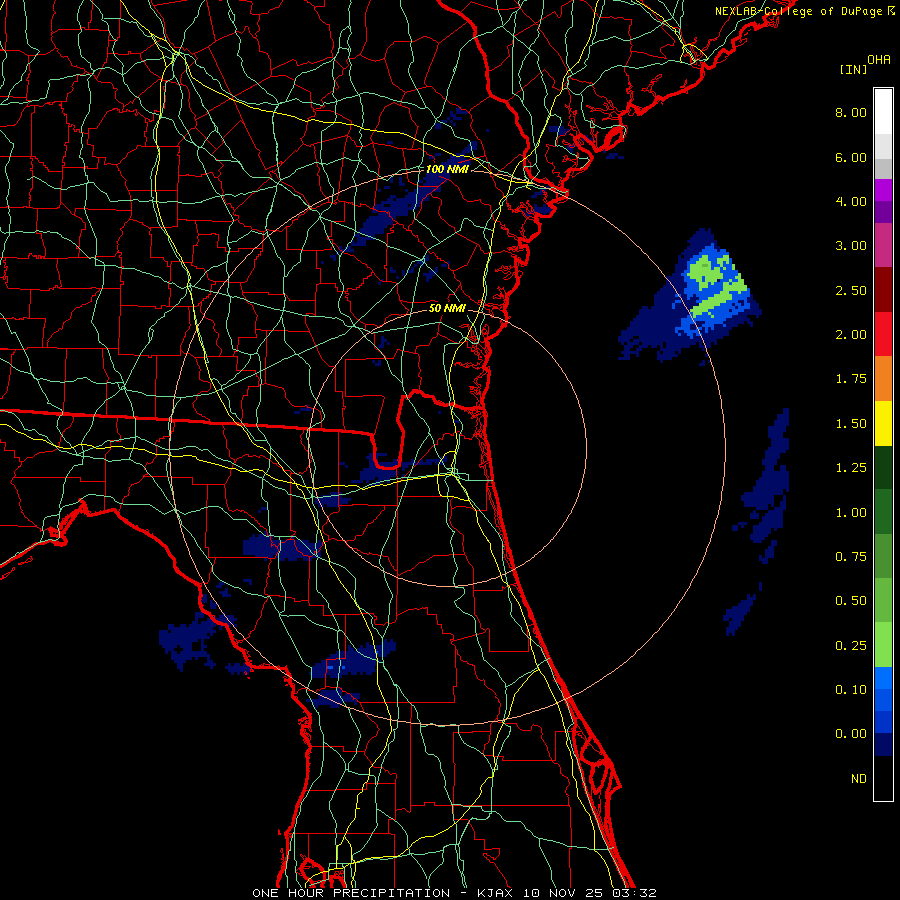Click the 2.00 legend value
Screen dimensions: 900x900
[x=851, y=335]
